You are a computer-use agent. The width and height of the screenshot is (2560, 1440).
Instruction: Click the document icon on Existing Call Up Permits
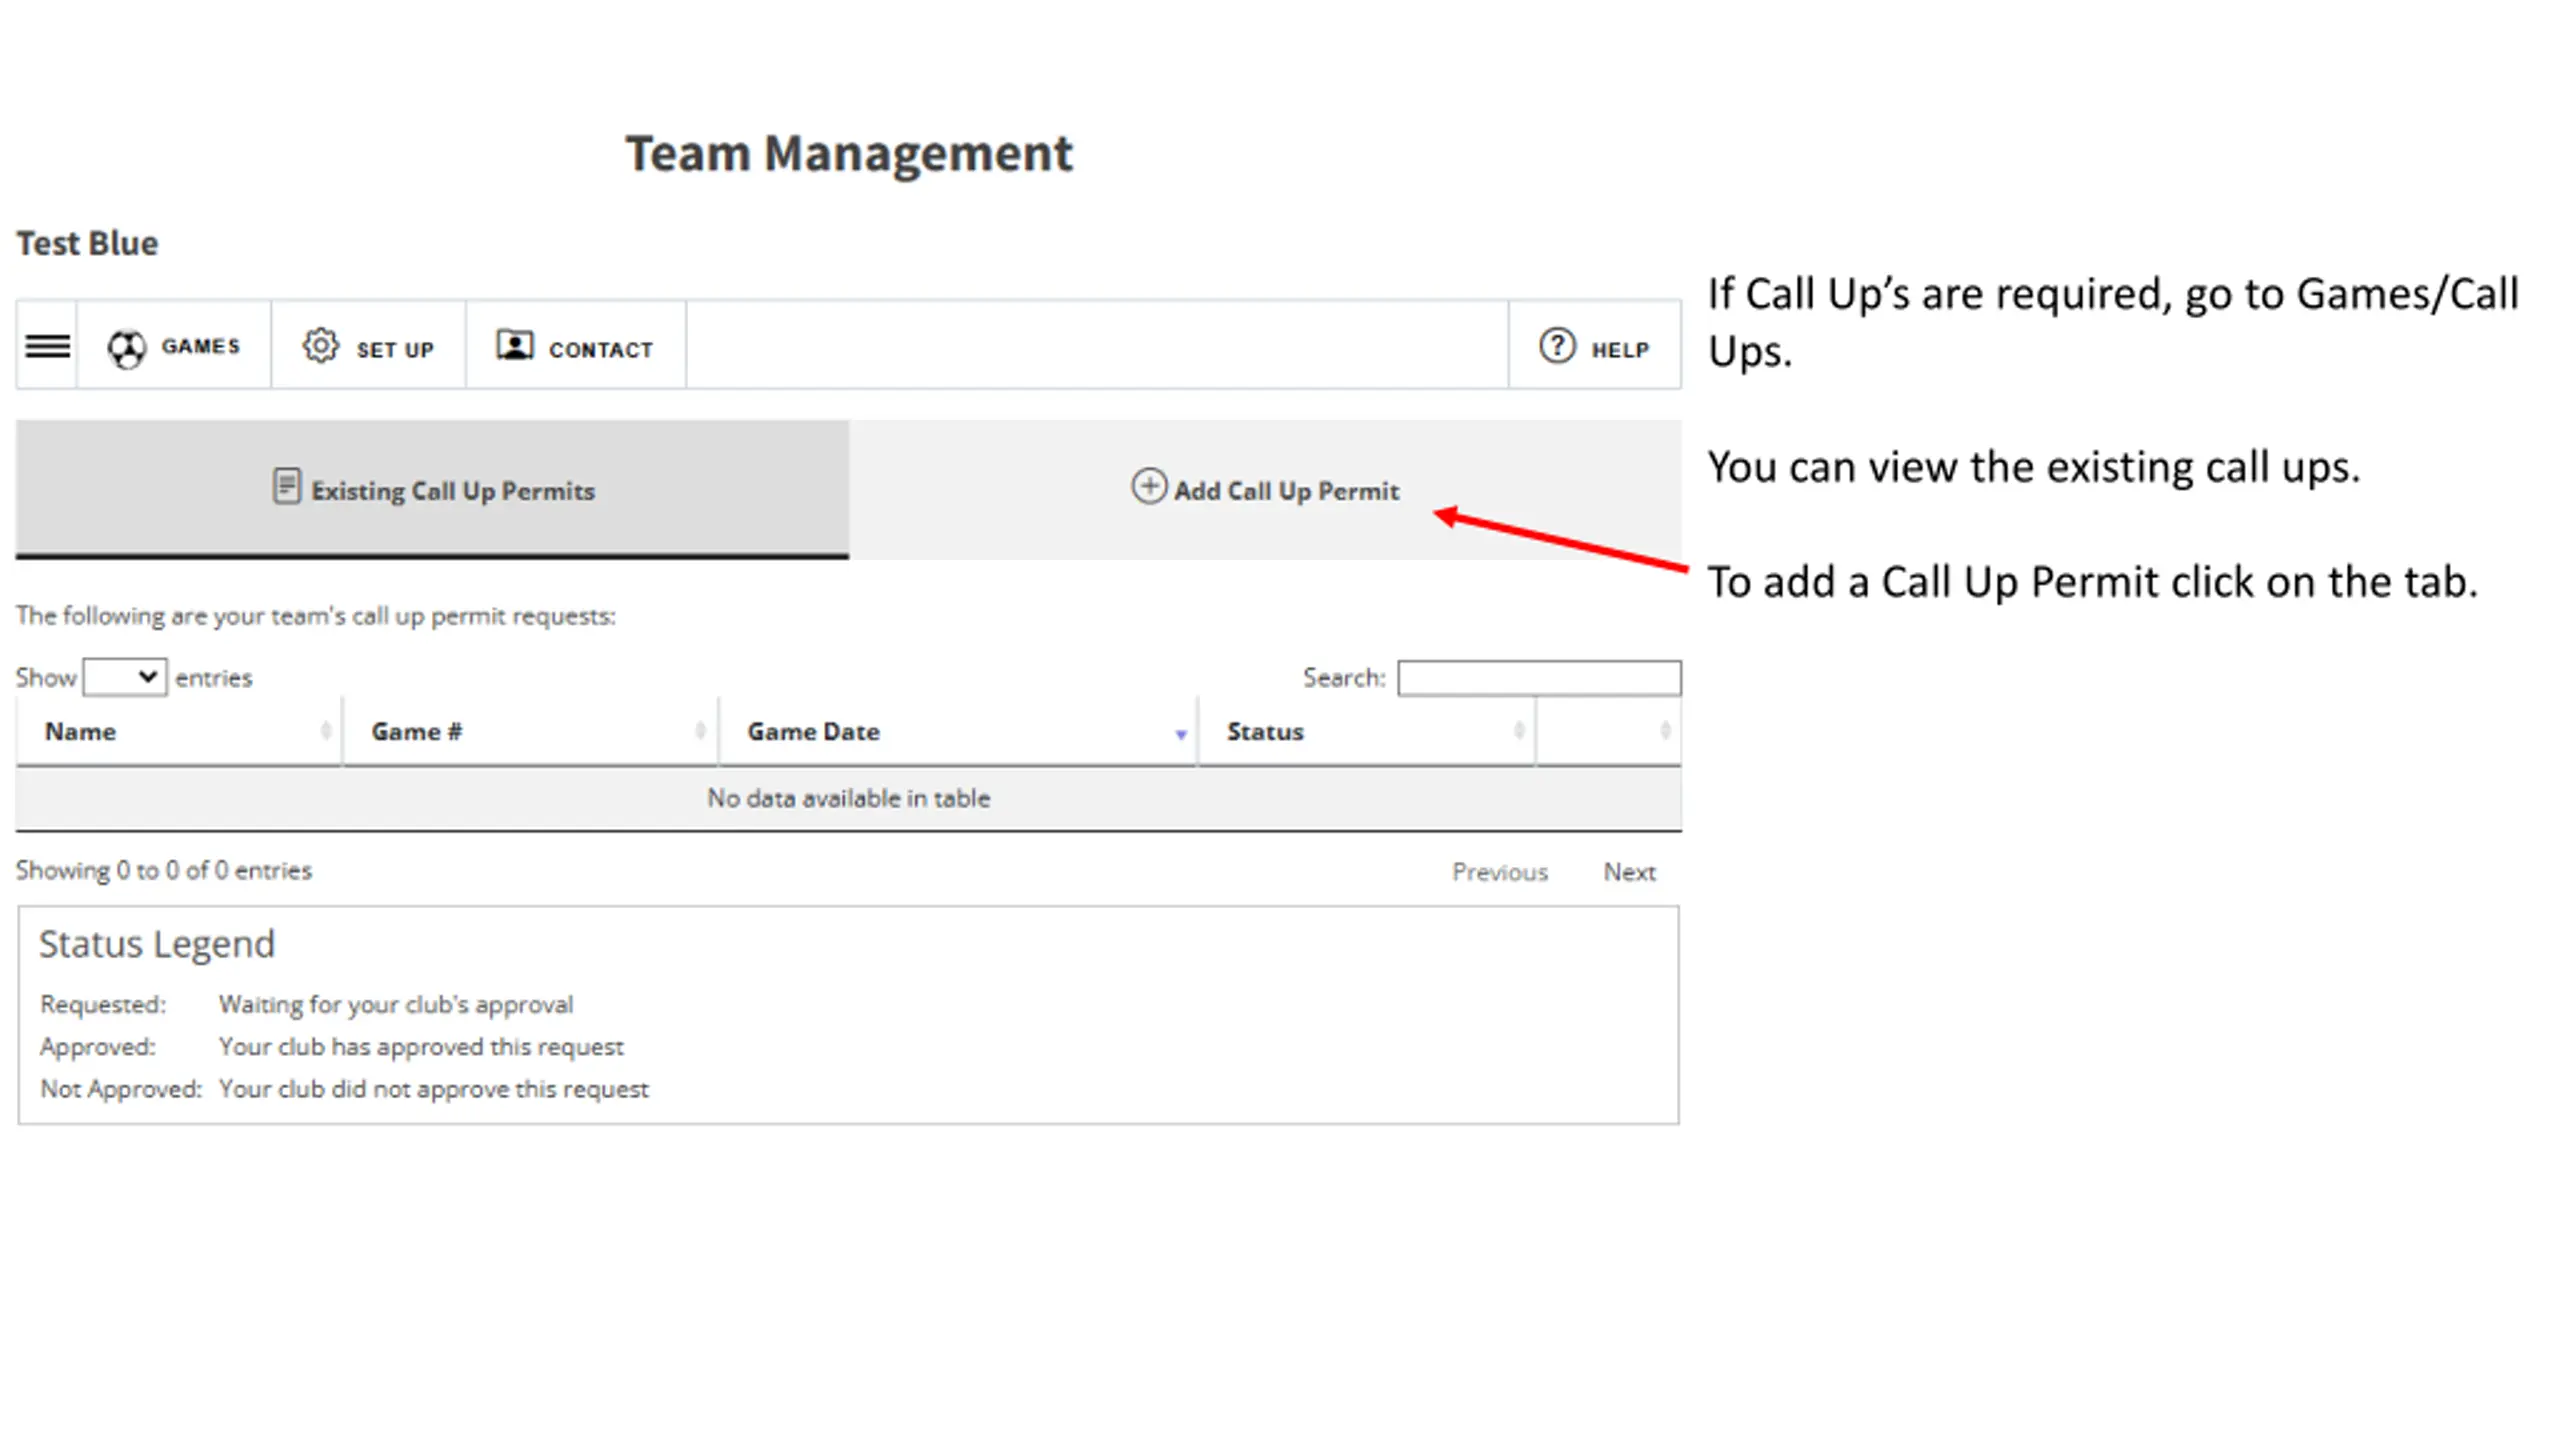click(x=286, y=487)
